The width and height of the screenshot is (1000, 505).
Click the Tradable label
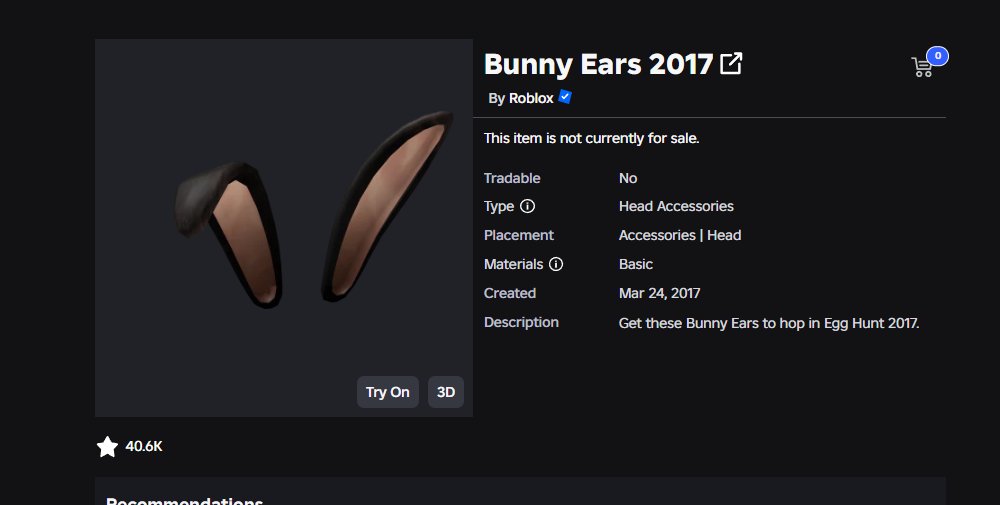click(x=512, y=178)
